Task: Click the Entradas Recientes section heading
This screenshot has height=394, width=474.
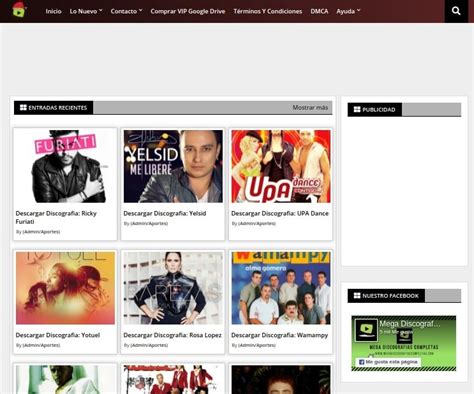Action: pos(57,108)
